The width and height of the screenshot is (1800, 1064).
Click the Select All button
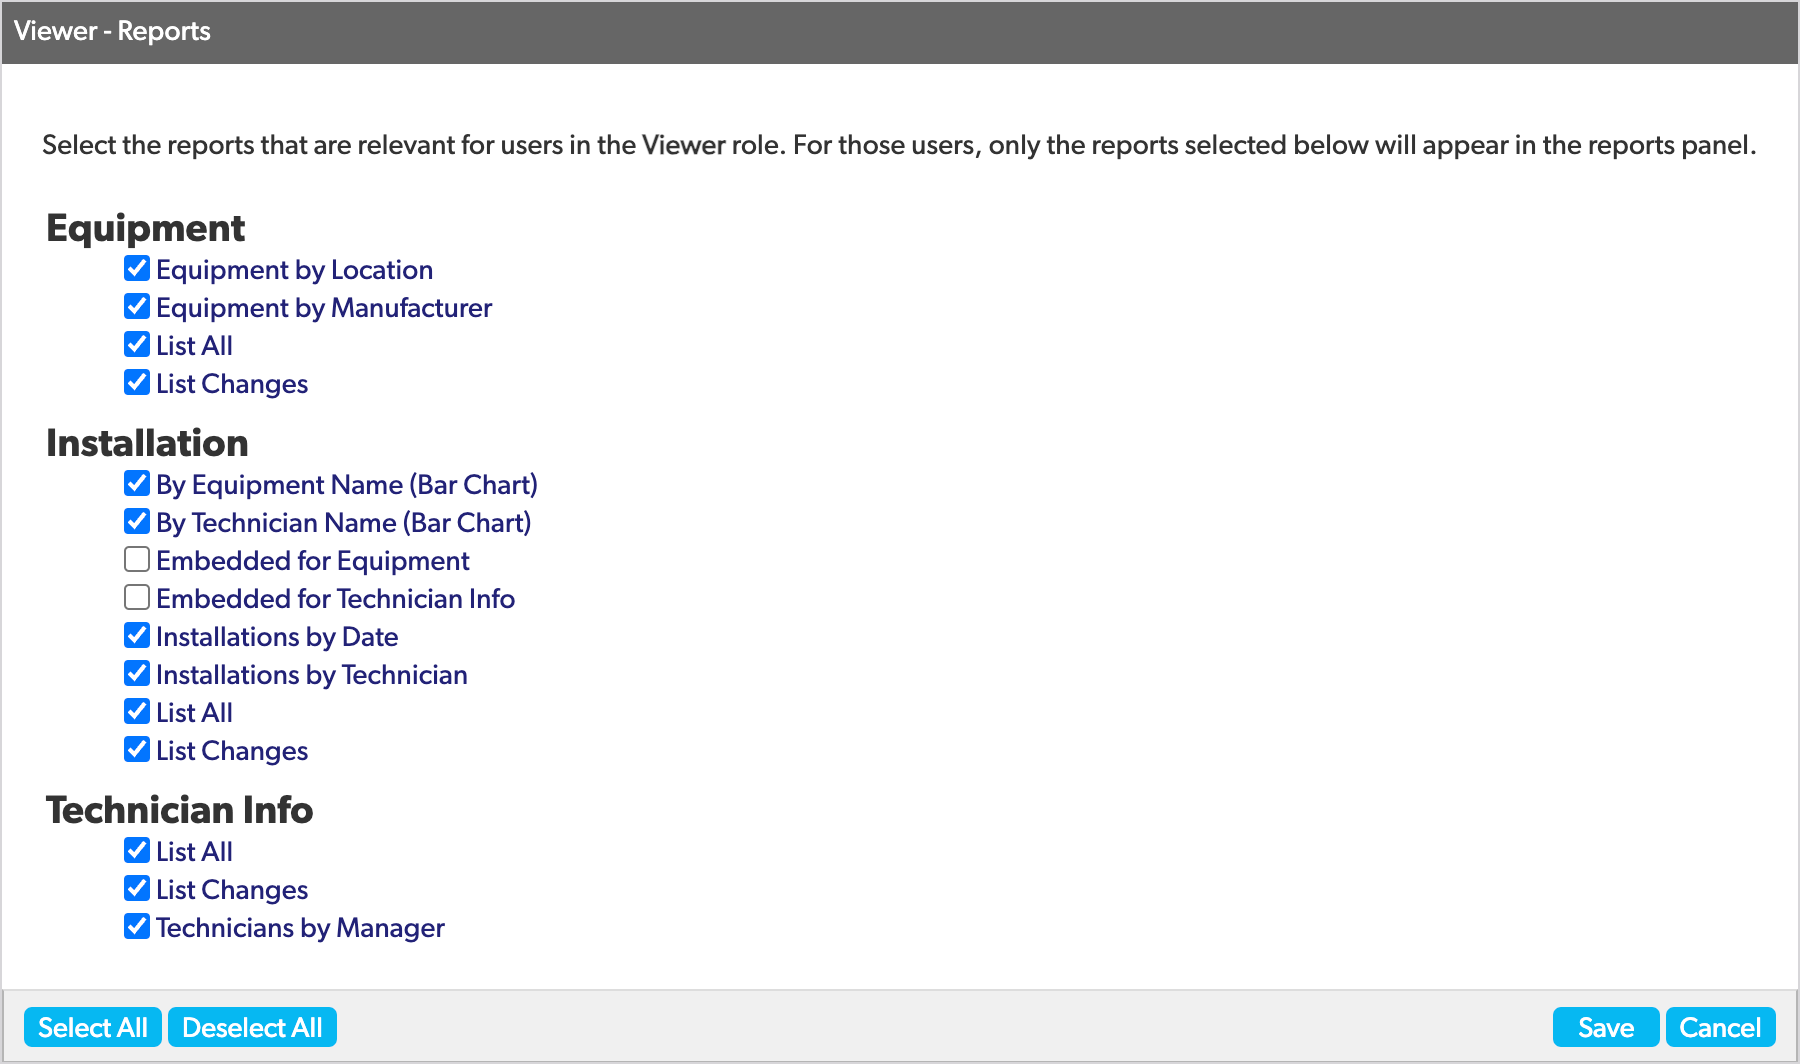coord(93,1027)
